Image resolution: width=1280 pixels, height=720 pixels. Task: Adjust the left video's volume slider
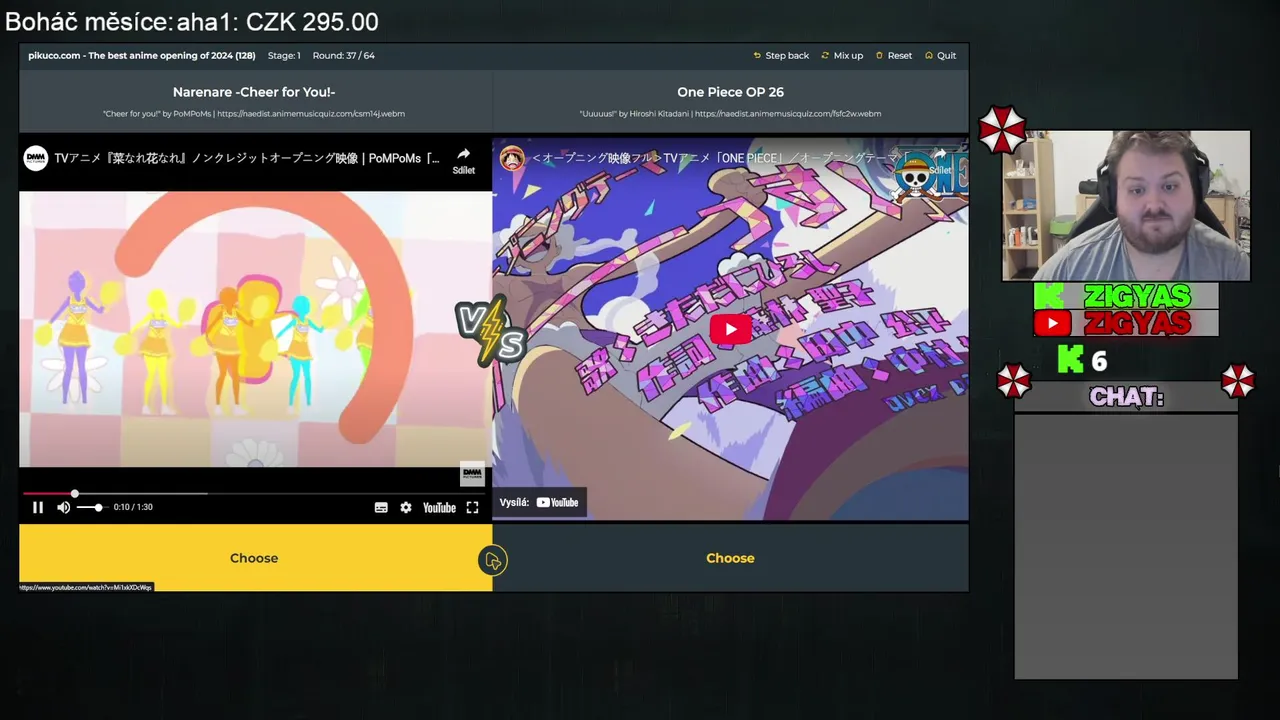(90, 507)
